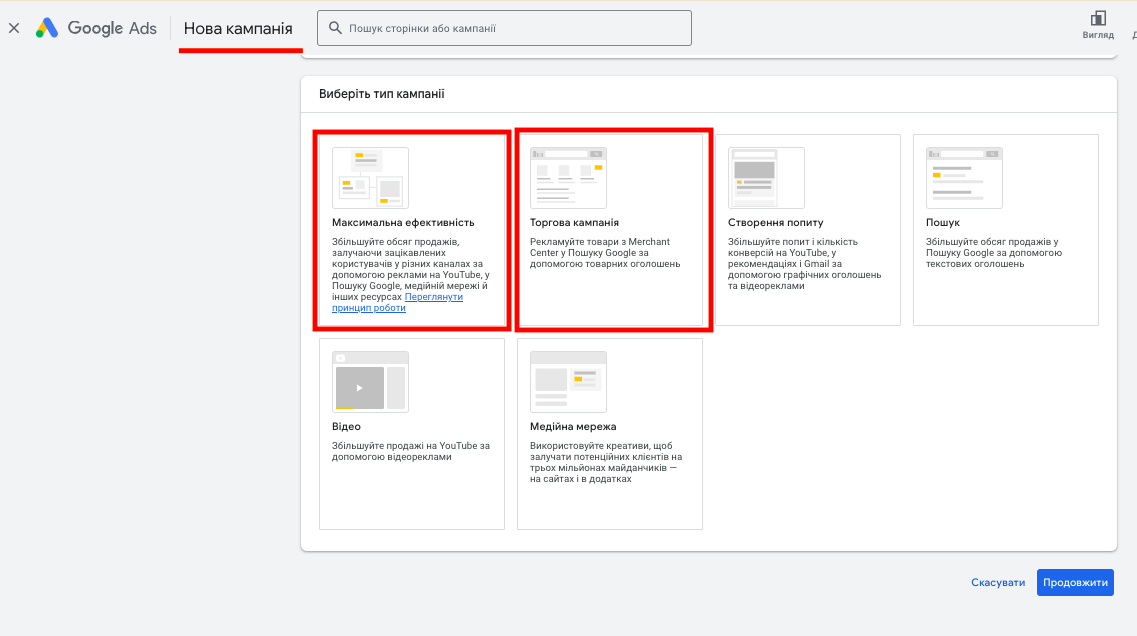Viewport: 1137px width, 636px height.
Task: Choose the Створення попиту campaign title
Action: click(x=776, y=223)
